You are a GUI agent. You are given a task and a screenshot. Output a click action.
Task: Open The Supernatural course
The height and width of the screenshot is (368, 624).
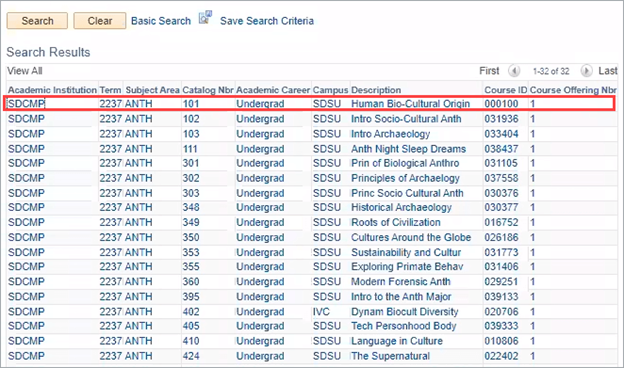[x=390, y=356]
